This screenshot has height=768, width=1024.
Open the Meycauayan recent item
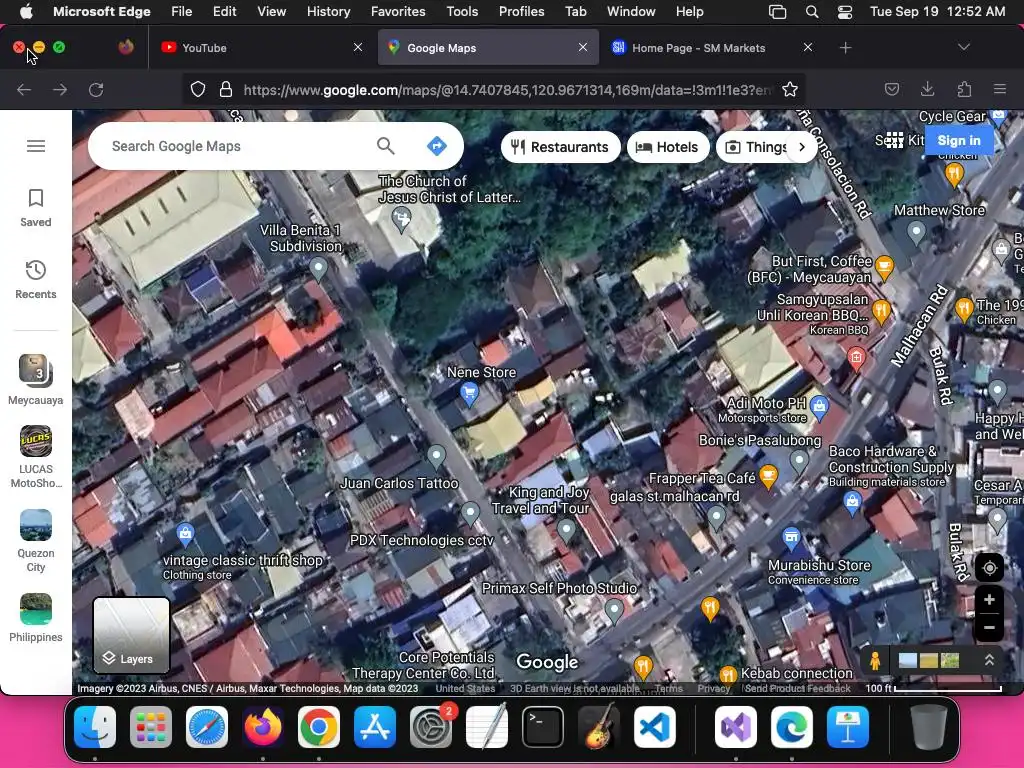pyautogui.click(x=36, y=379)
